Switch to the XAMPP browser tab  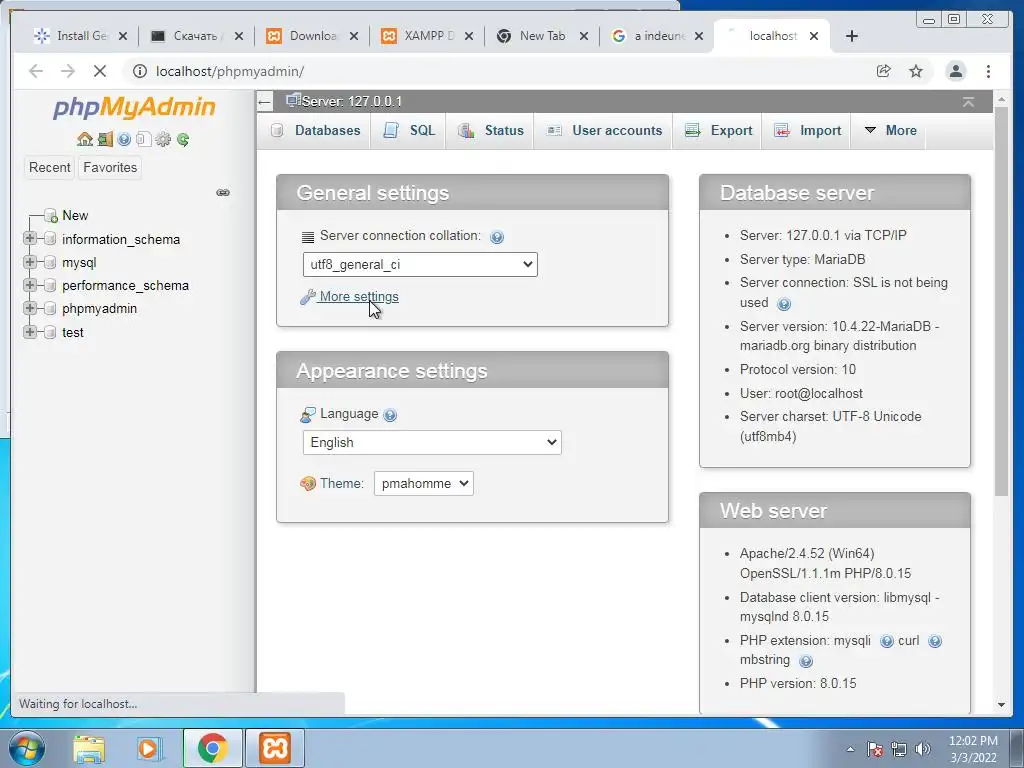(427, 36)
